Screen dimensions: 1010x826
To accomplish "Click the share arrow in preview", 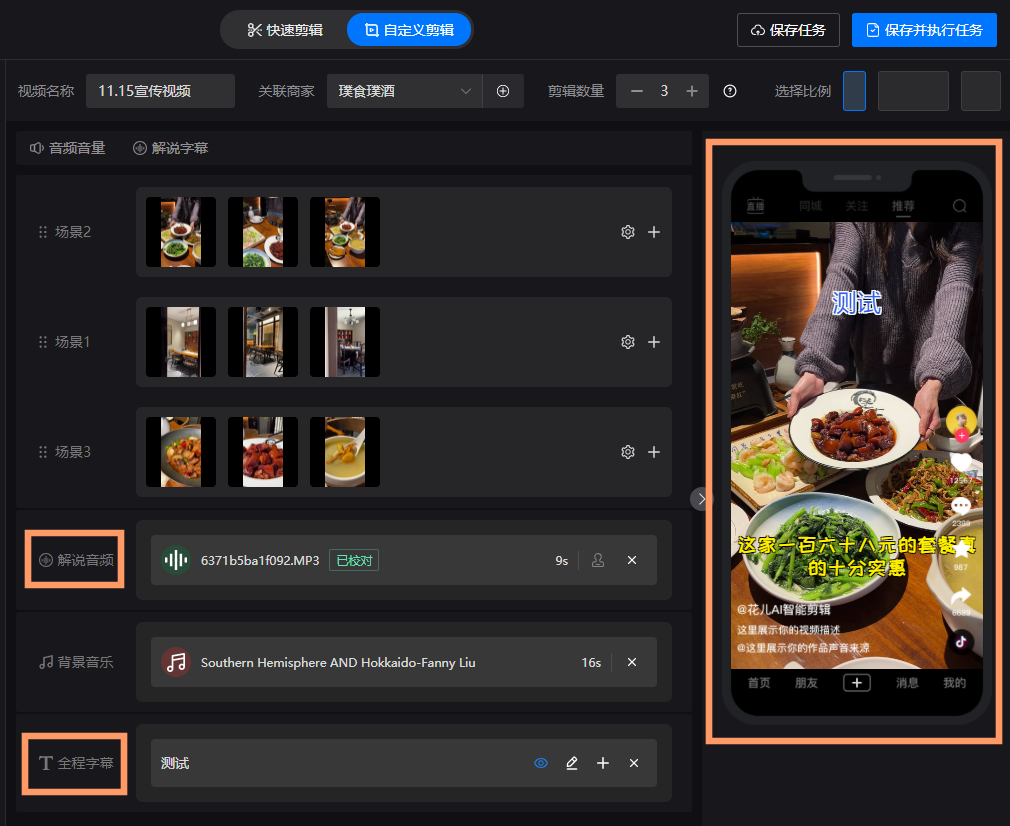I will point(961,596).
